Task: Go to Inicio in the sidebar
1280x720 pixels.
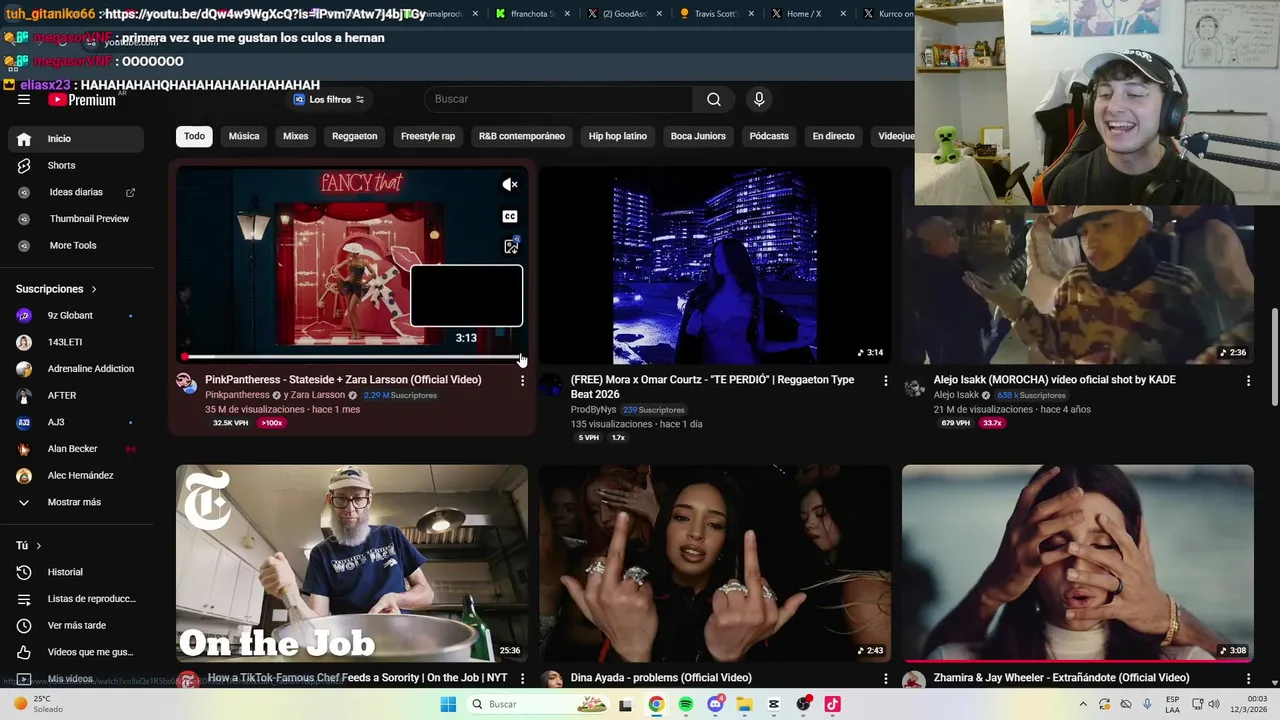Action: point(76,139)
